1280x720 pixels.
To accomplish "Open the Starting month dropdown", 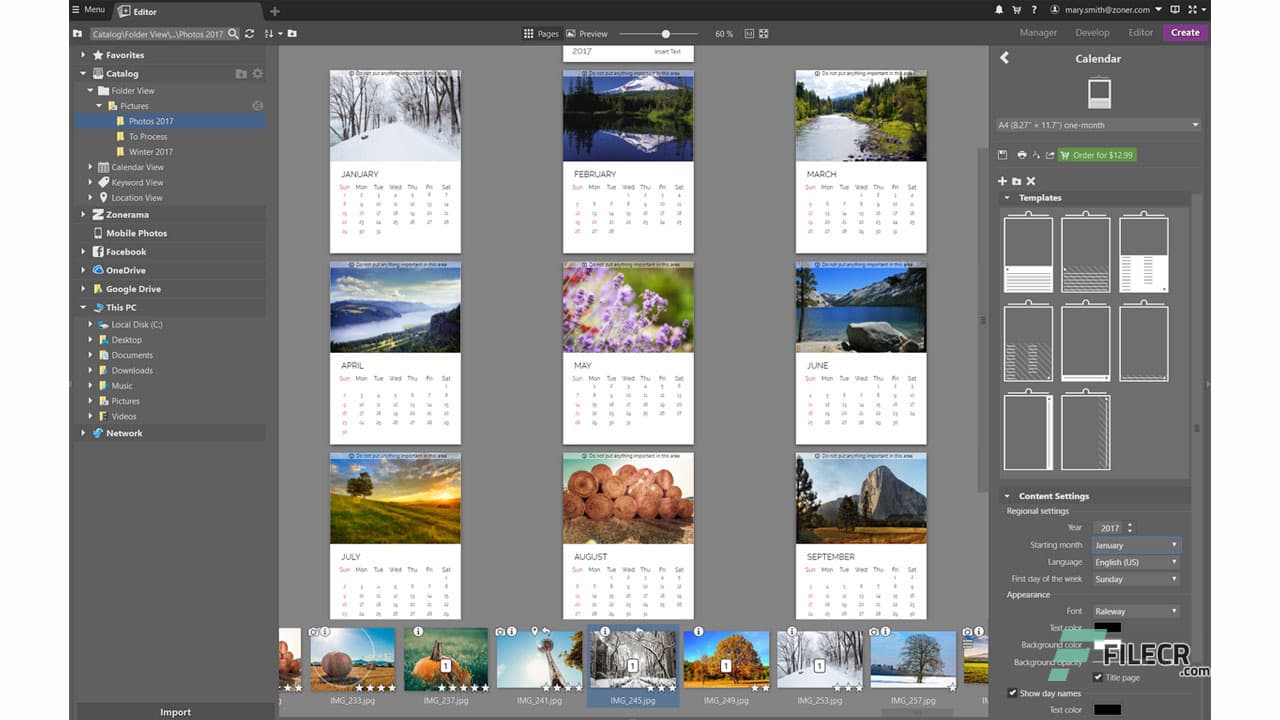I will pos(1136,545).
